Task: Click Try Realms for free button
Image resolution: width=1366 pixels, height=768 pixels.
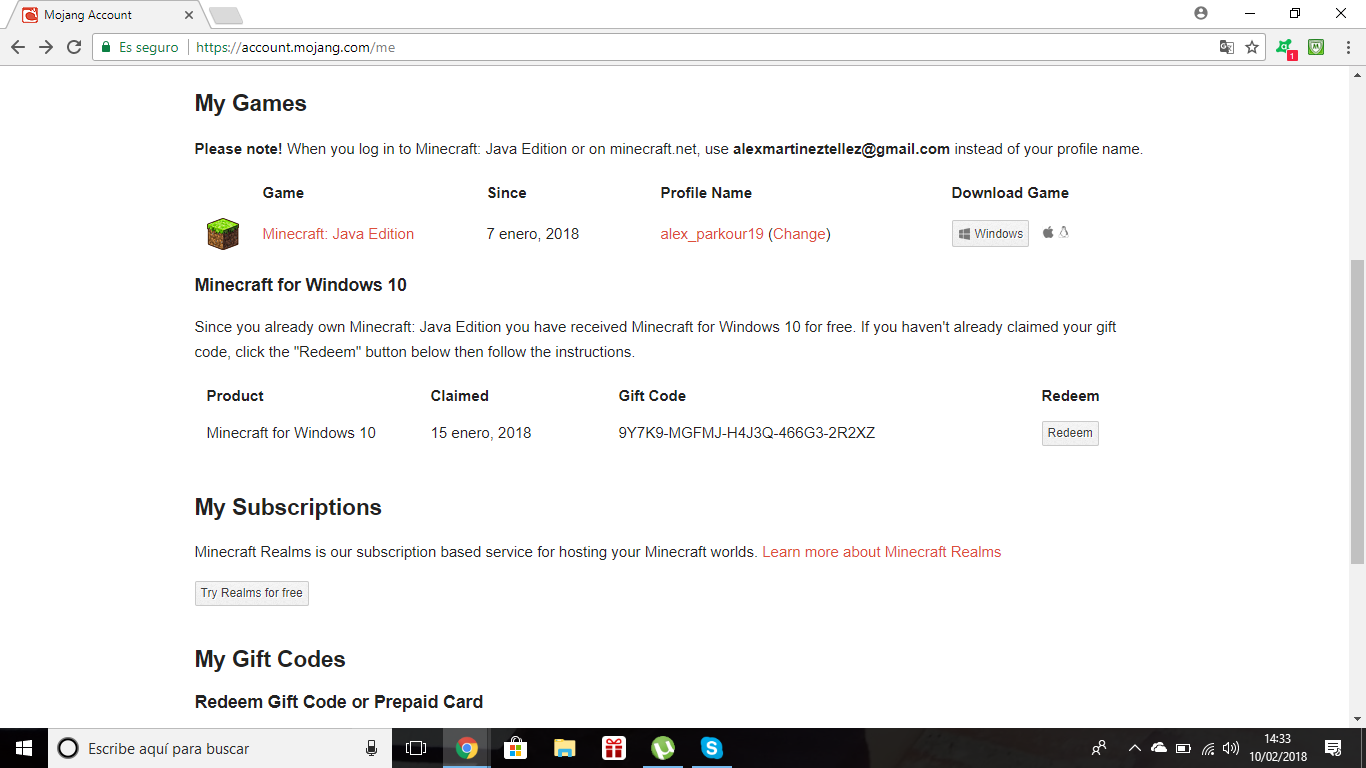Action: [x=252, y=593]
